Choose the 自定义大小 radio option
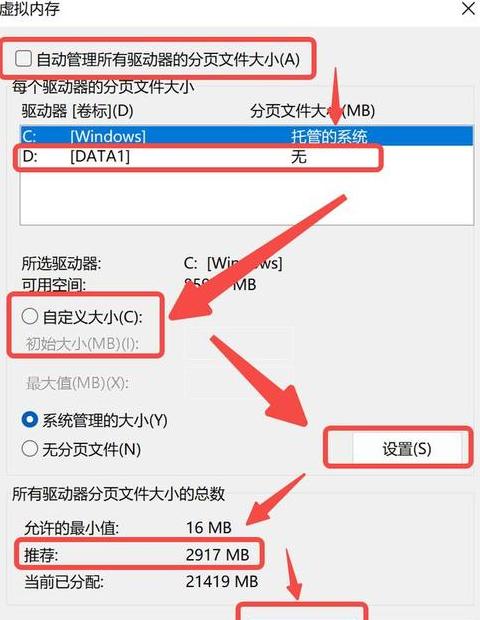 (30, 316)
